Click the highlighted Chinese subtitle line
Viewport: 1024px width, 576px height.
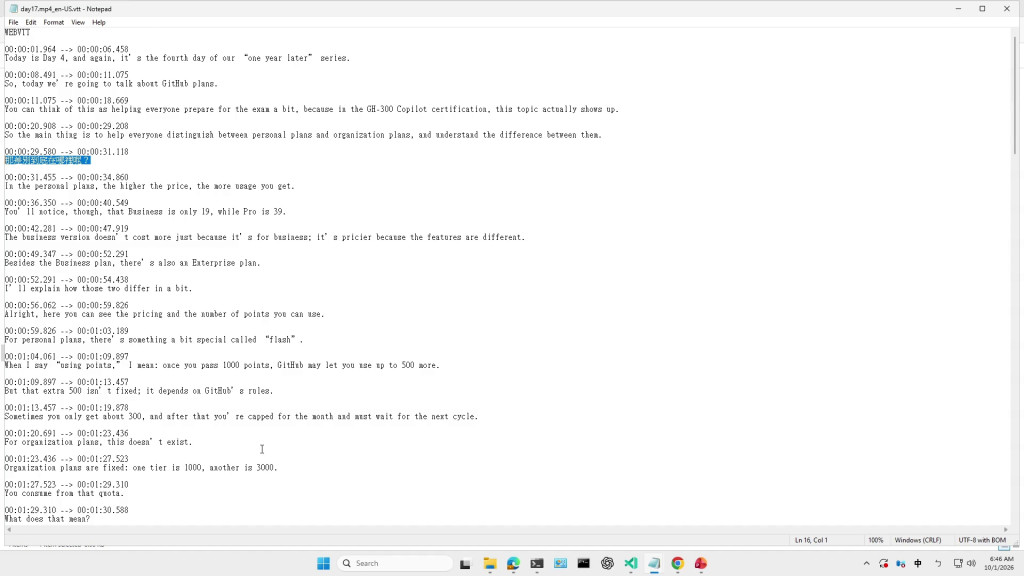pyautogui.click(x=47, y=160)
